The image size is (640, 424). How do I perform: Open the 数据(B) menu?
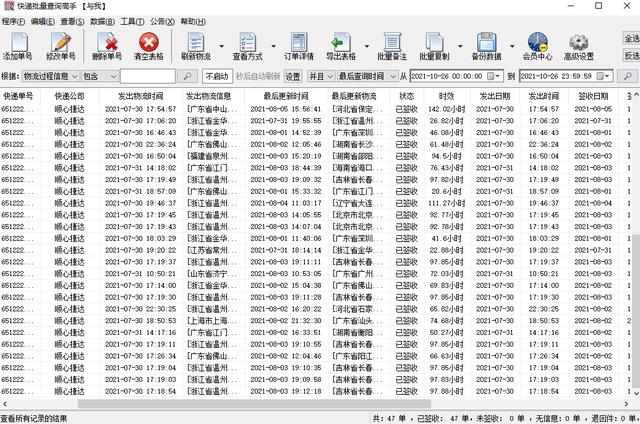(x=102, y=22)
